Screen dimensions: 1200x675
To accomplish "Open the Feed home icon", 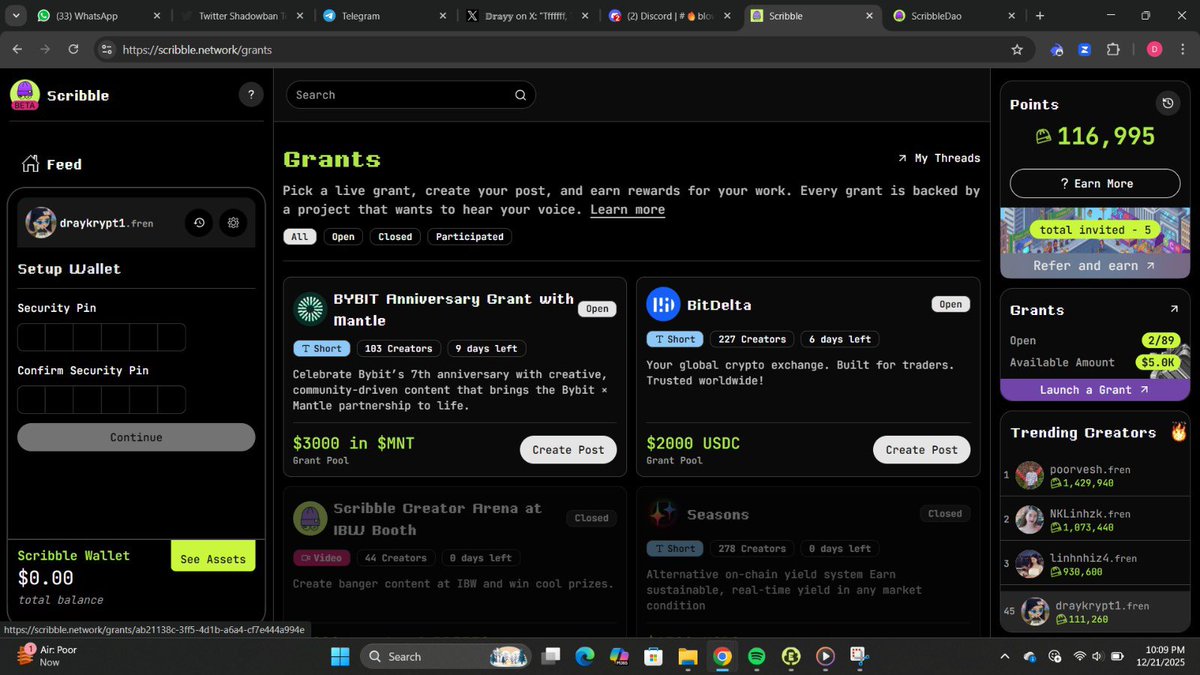I will (x=31, y=164).
